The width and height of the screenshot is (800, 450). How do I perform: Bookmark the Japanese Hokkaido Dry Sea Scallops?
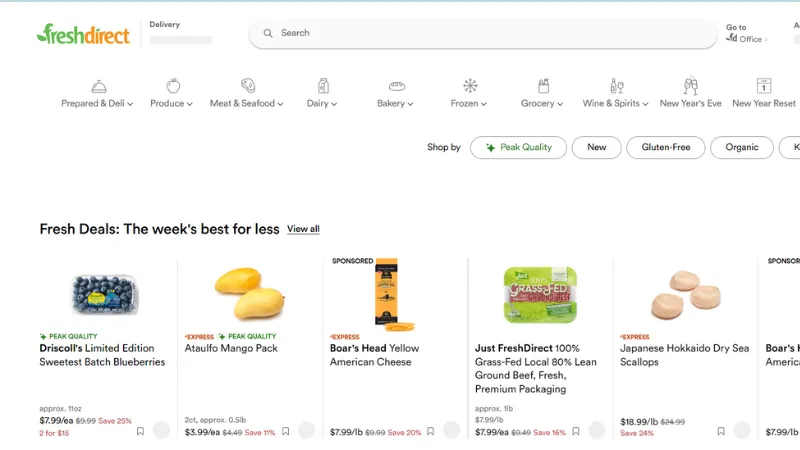pyautogui.click(x=721, y=432)
